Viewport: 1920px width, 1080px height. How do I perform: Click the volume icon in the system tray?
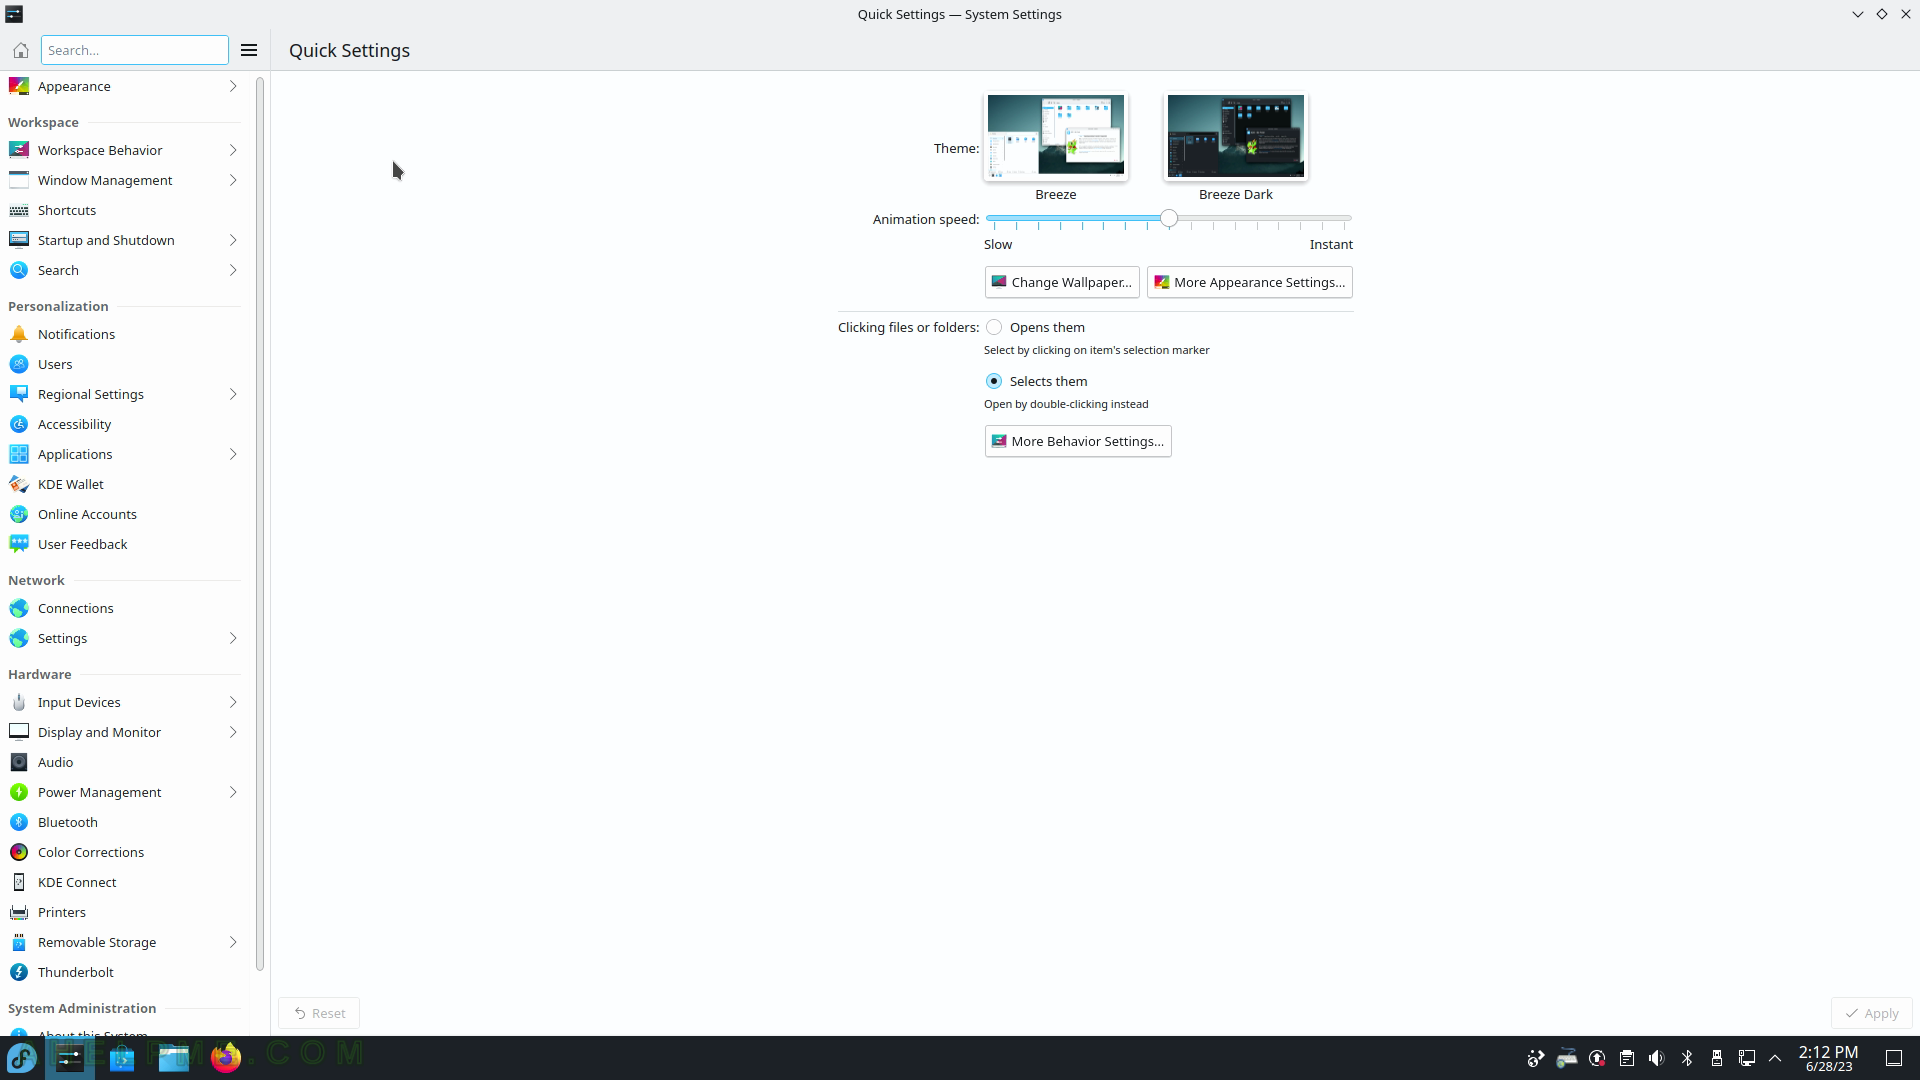[1657, 1058]
